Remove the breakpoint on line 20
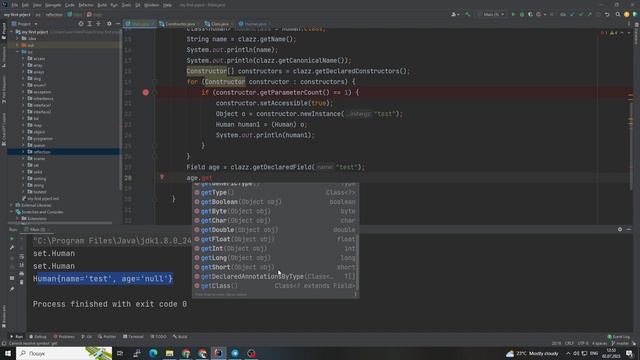Screen dimensions: 640x360 point(146,93)
